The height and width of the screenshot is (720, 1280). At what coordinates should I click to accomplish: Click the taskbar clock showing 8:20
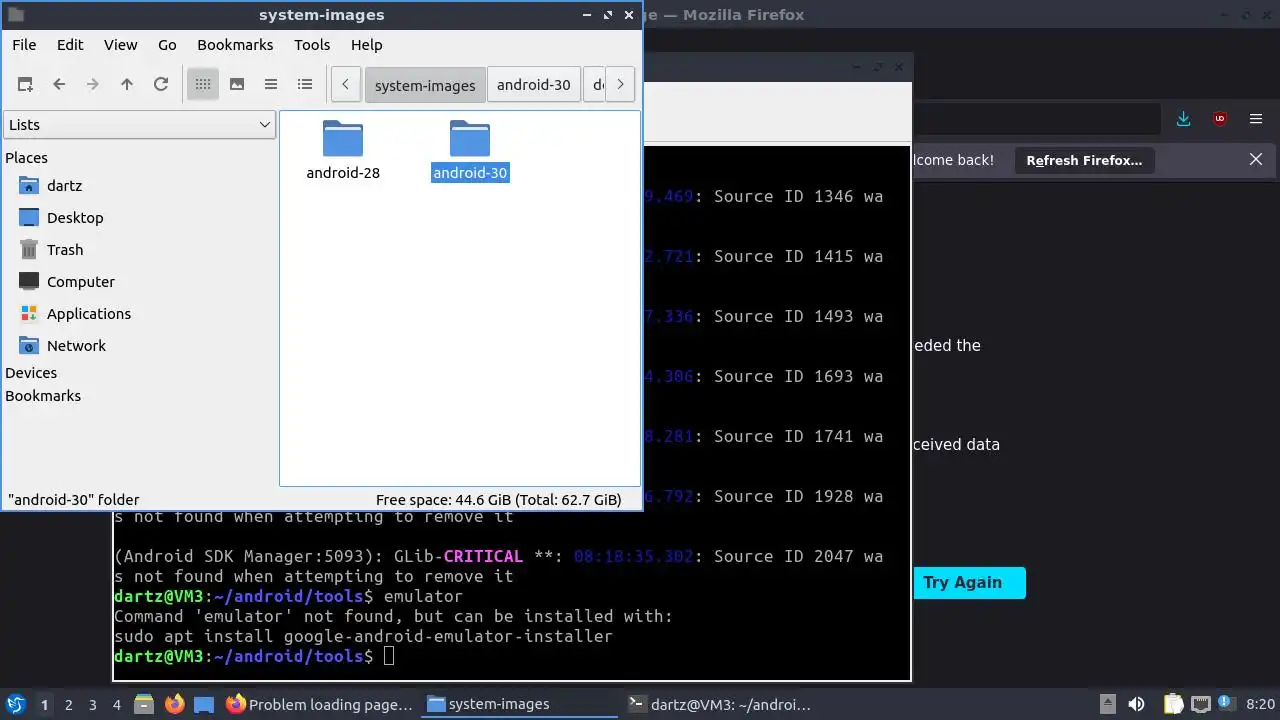click(1261, 705)
